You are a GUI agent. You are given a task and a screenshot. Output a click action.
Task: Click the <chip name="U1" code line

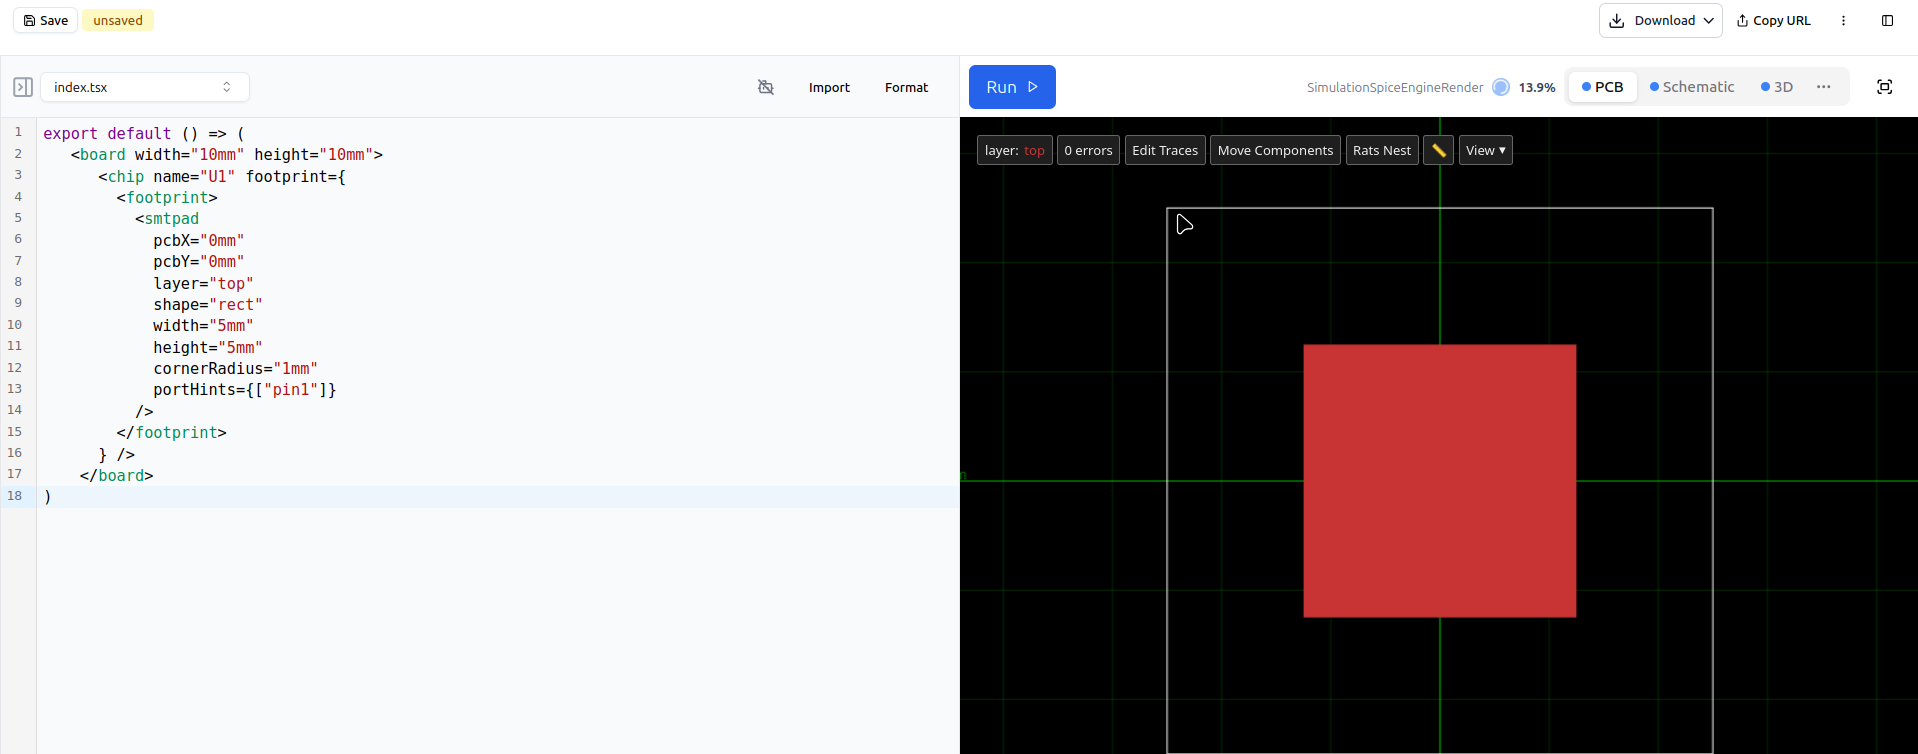click(222, 177)
